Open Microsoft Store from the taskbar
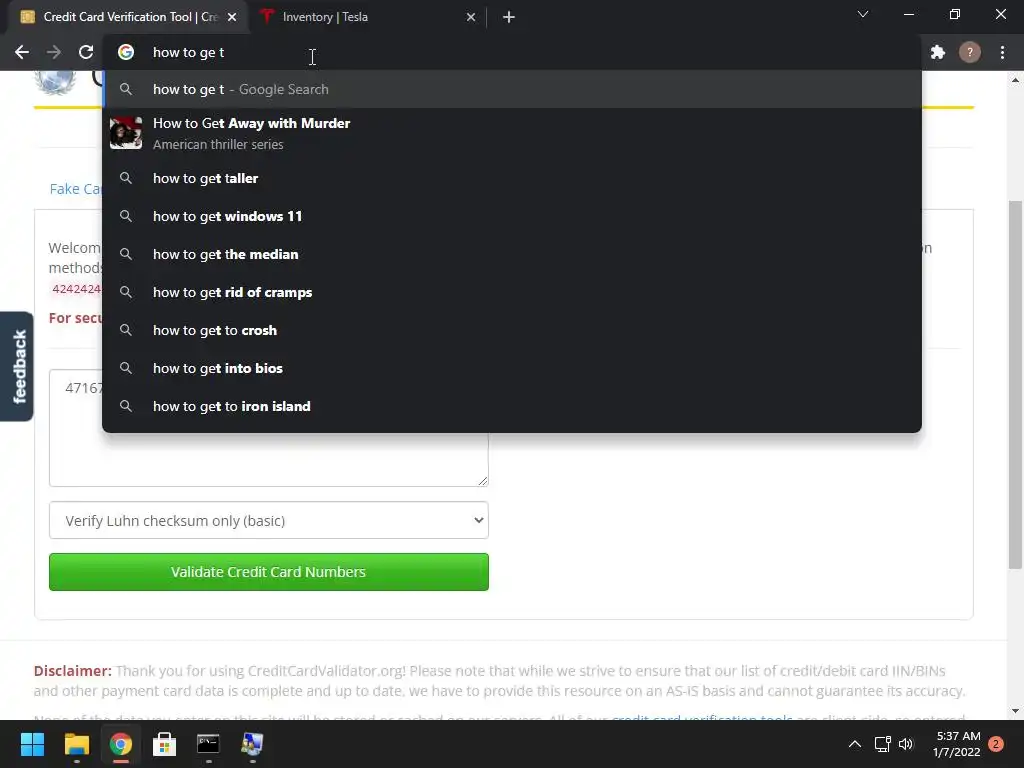 165,744
